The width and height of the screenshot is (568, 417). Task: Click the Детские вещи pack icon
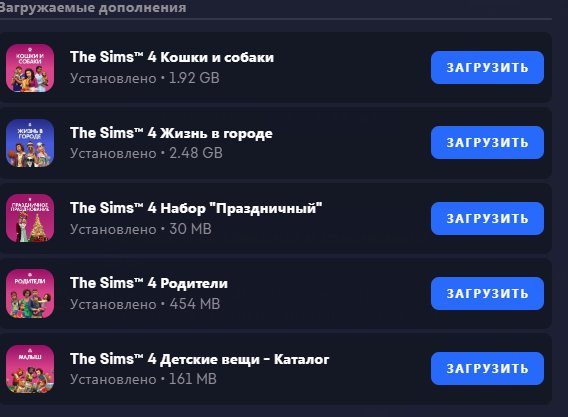coord(30,369)
